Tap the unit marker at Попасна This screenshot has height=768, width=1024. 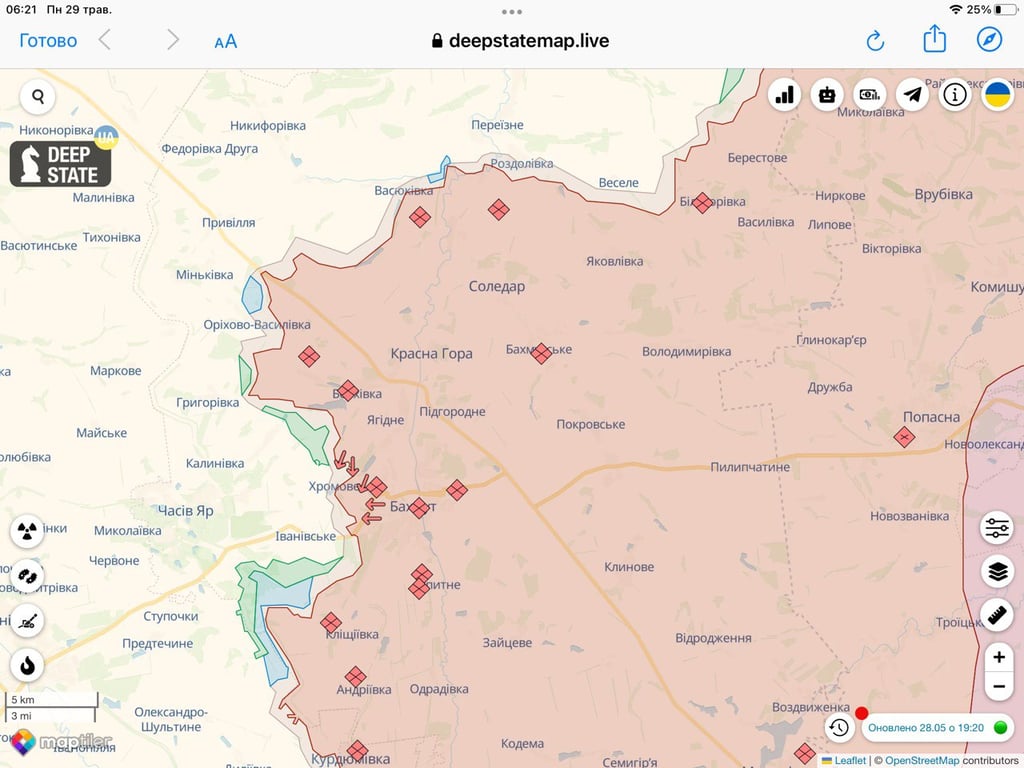904,436
